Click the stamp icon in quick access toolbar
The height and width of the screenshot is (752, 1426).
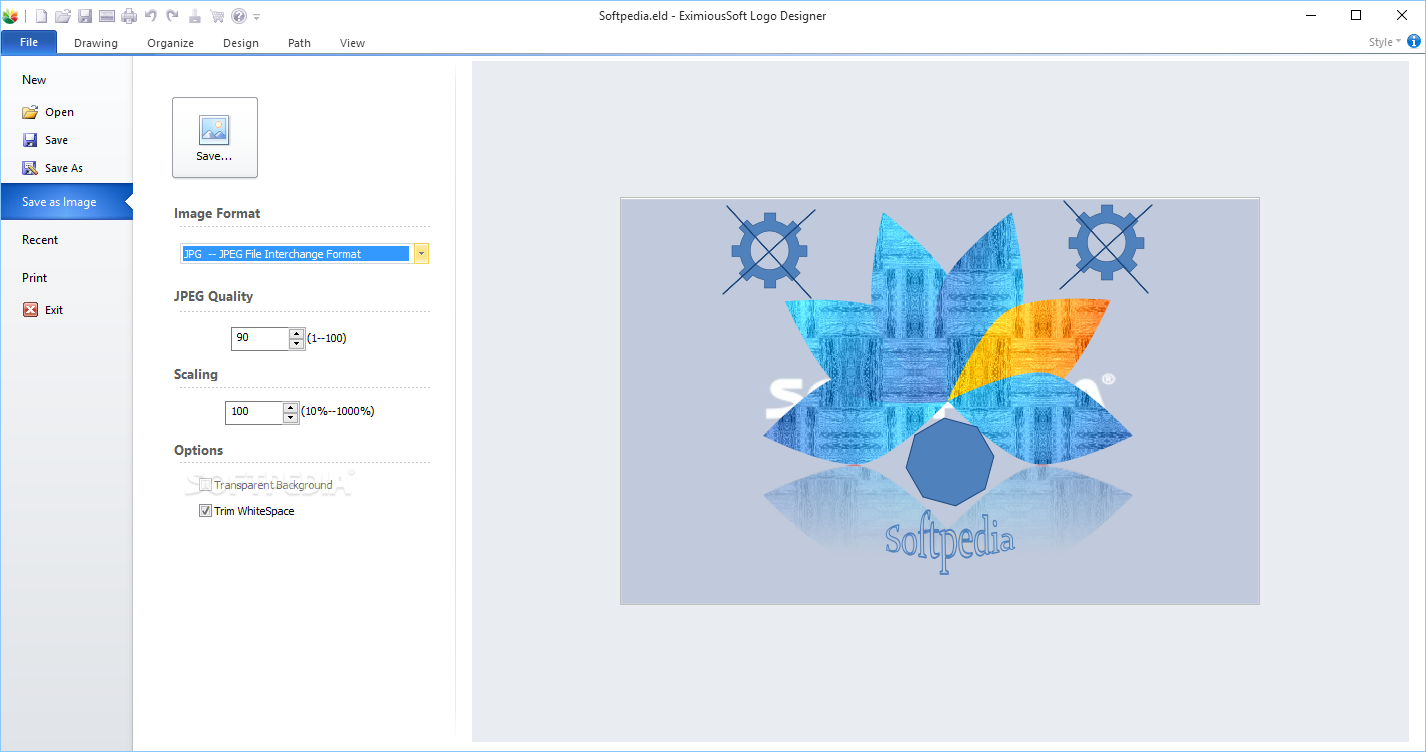195,16
